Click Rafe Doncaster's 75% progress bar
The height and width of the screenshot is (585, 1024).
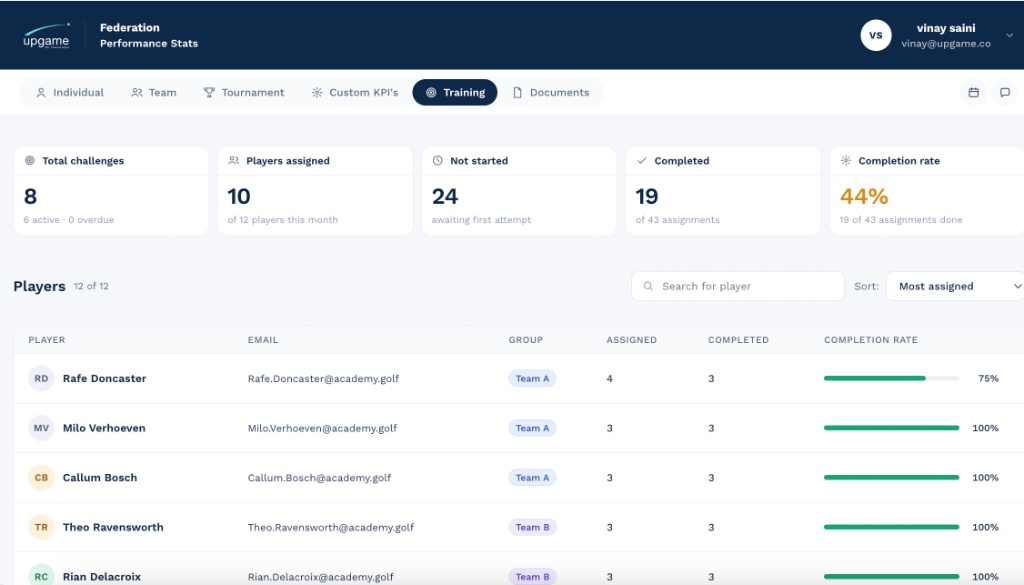point(891,379)
